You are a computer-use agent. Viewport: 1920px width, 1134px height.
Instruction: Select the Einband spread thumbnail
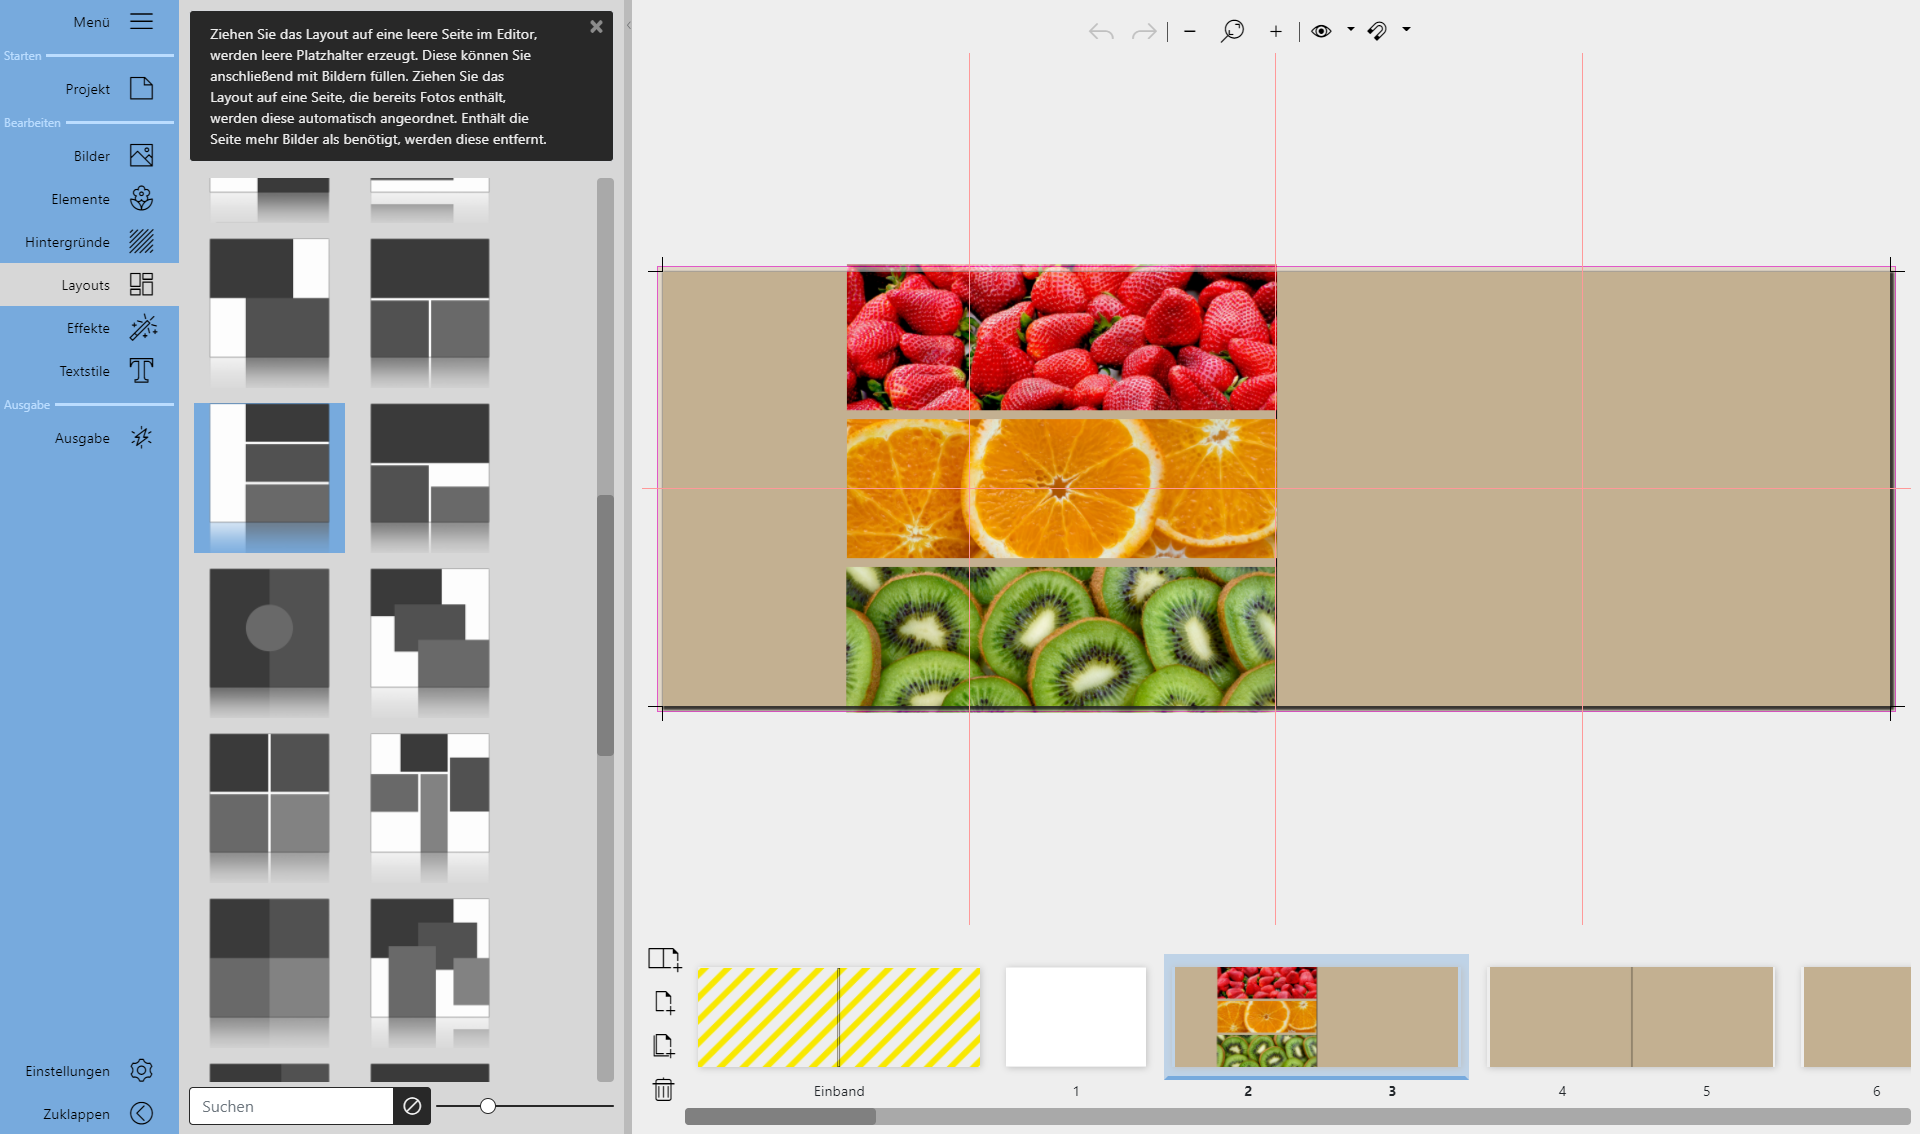(x=839, y=1016)
